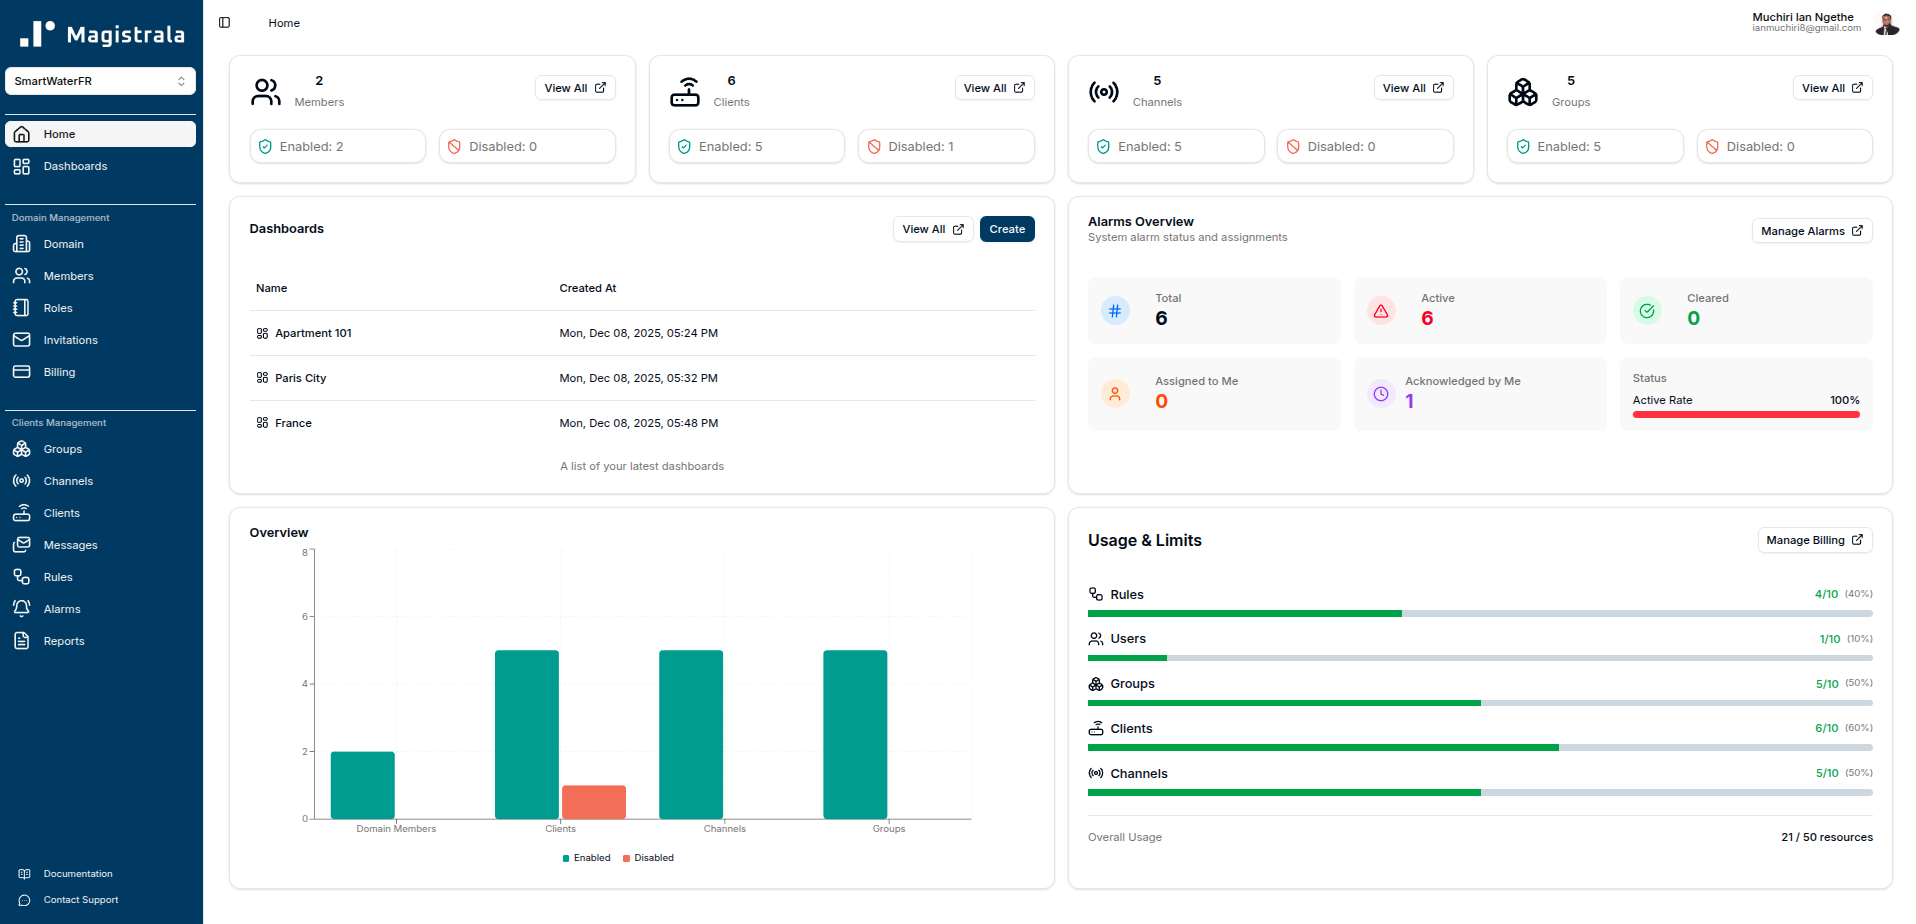Open Groups under Clients Management

point(63,449)
